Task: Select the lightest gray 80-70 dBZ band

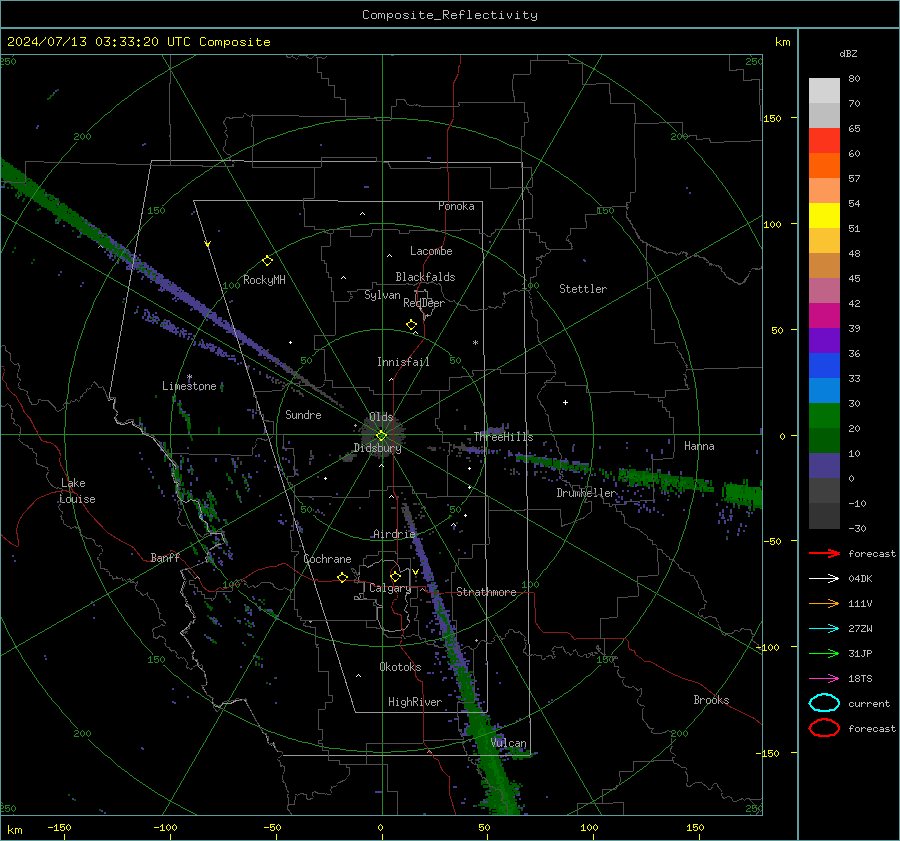Action: (824, 91)
